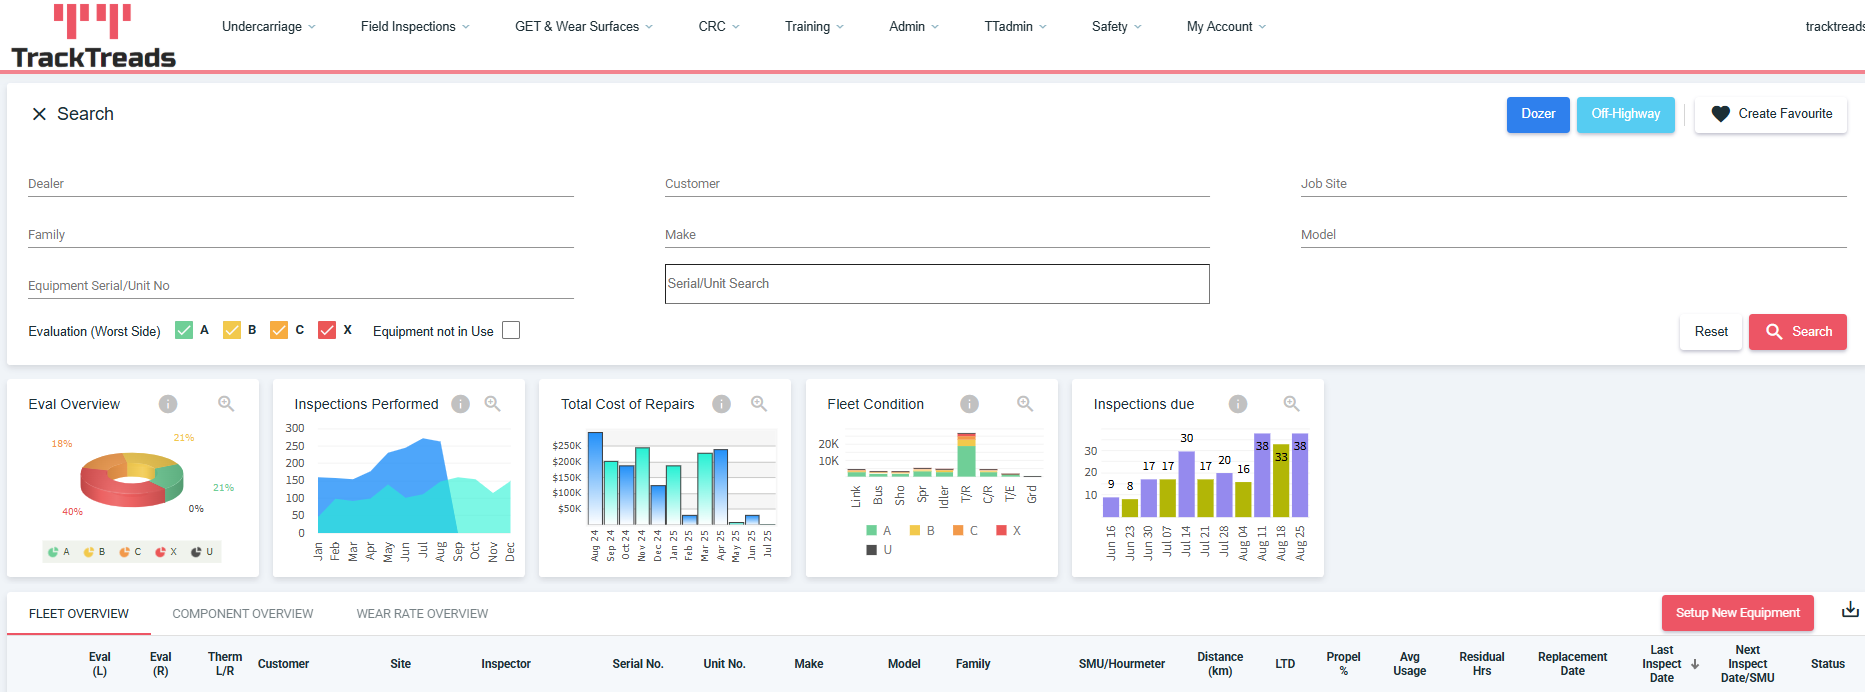The image size is (1865, 692).
Task: Download fleet overview via export icon
Action: point(1850,610)
